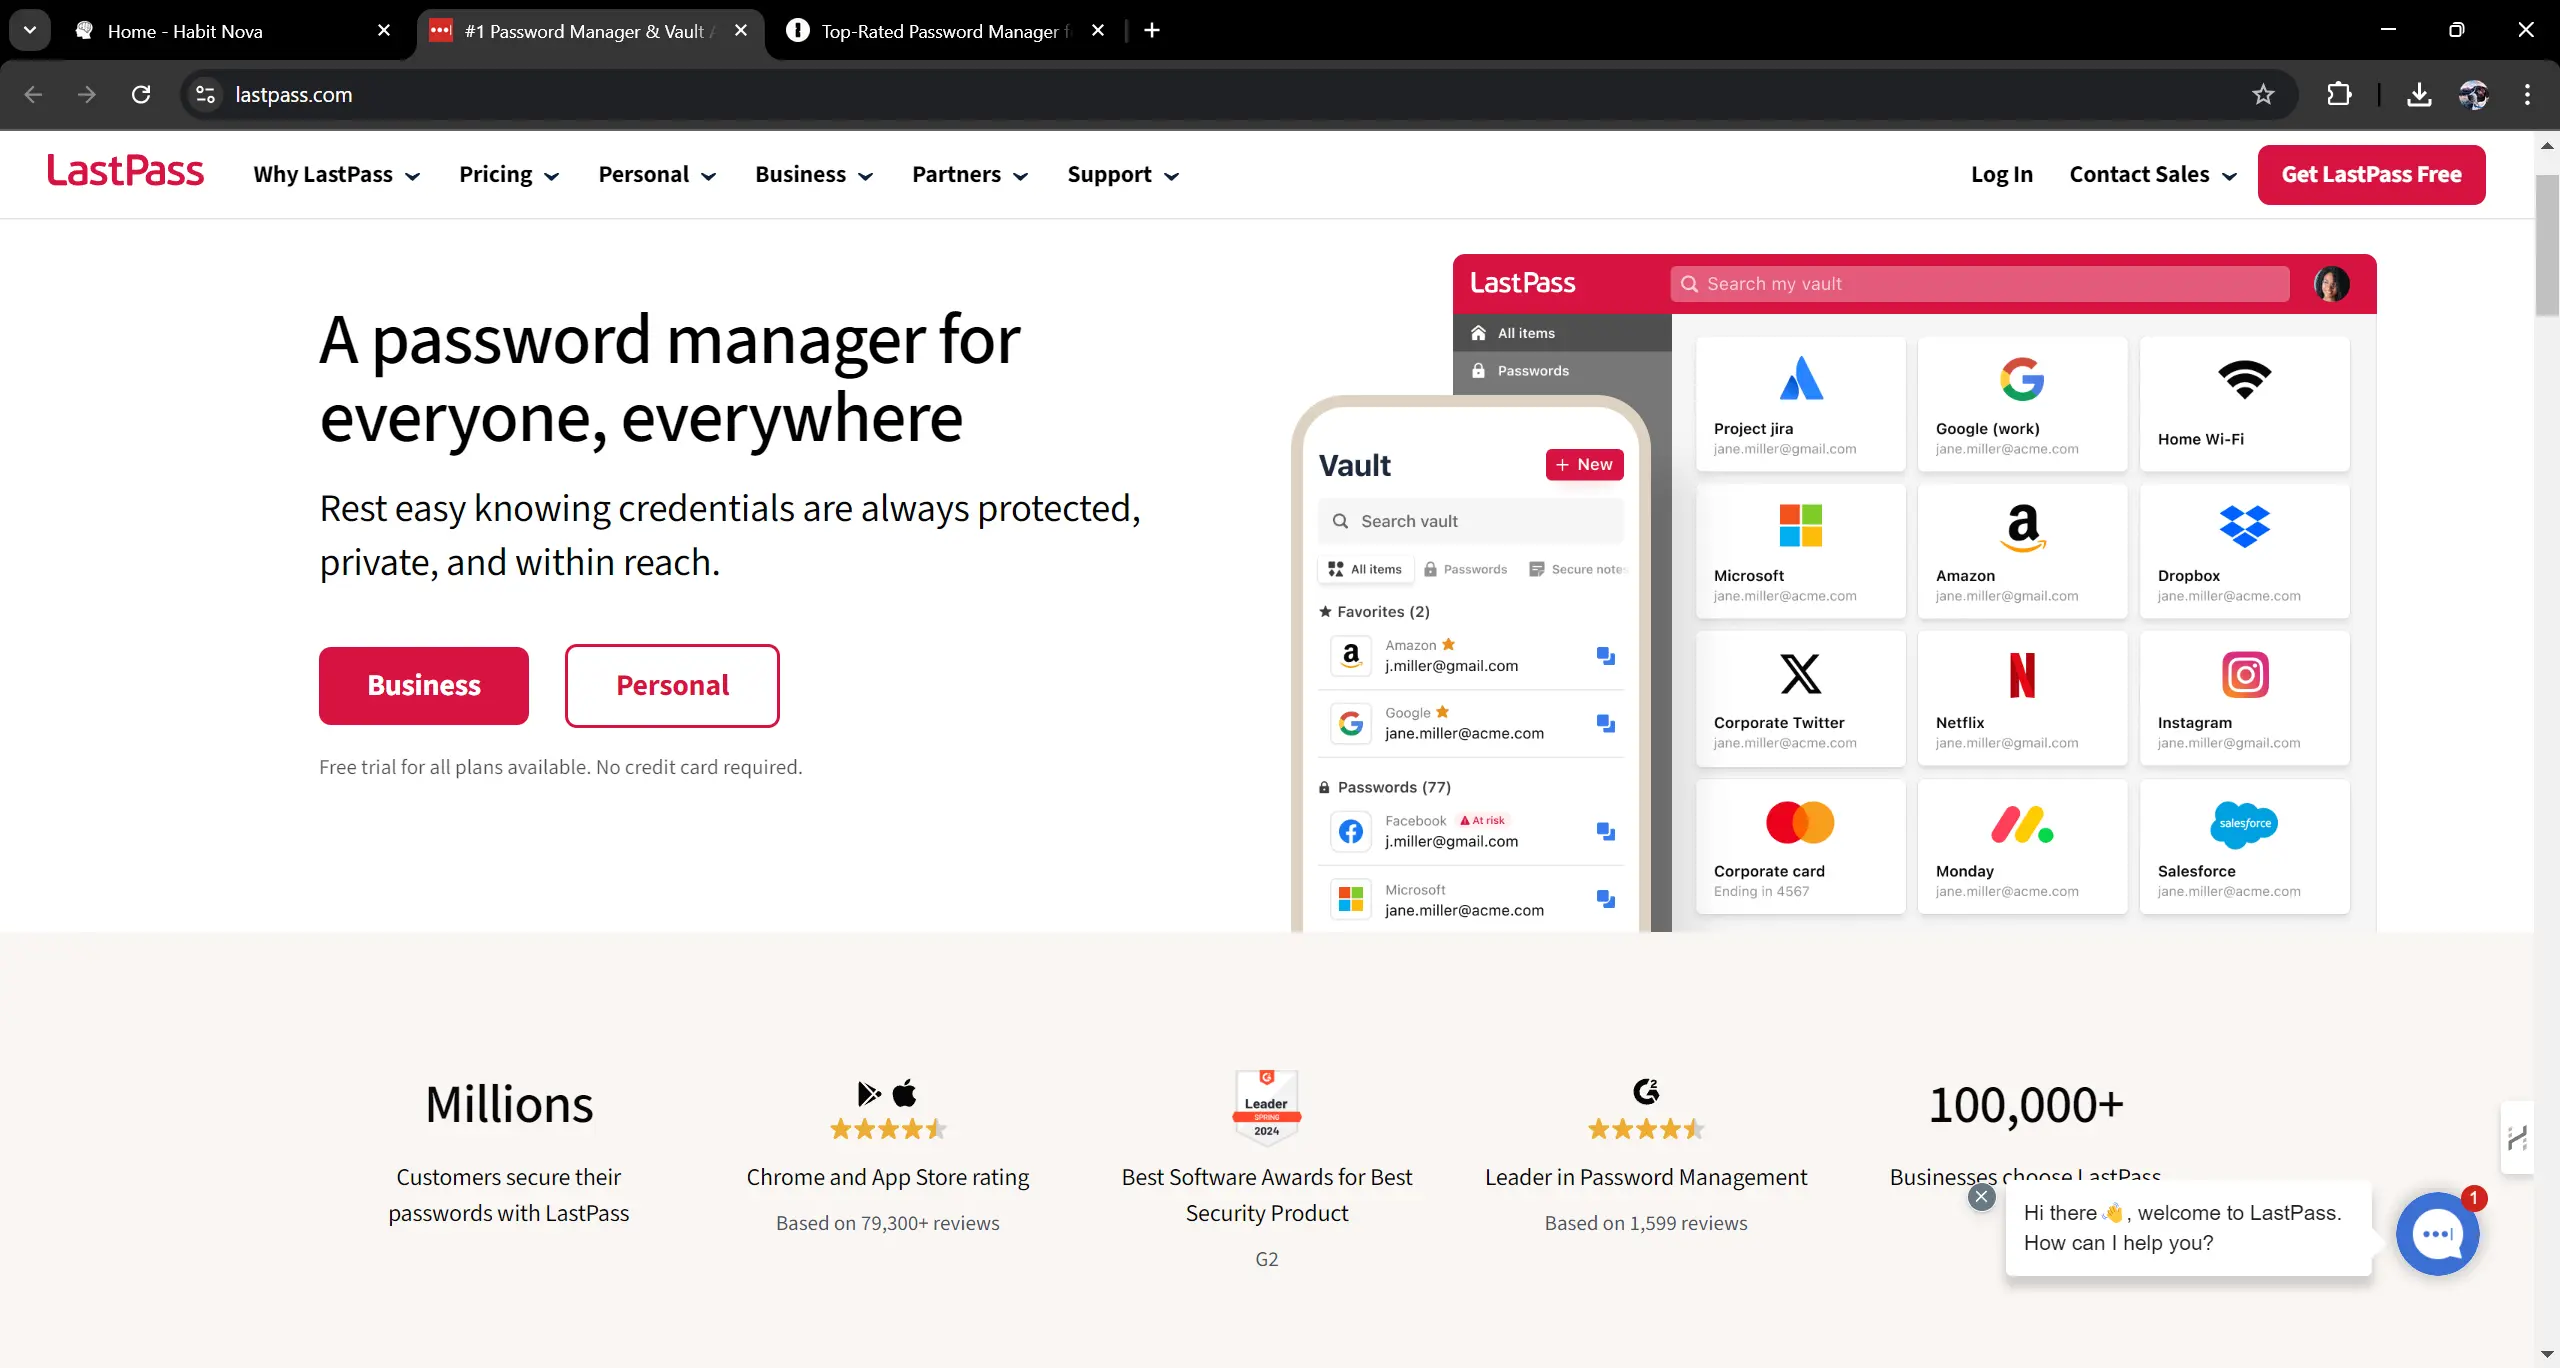Image resolution: width=2560 pixels, height=1368 pixels.
Task: Click the Home Wi-Fi icon tile
Action: [x=2244, y=403]
